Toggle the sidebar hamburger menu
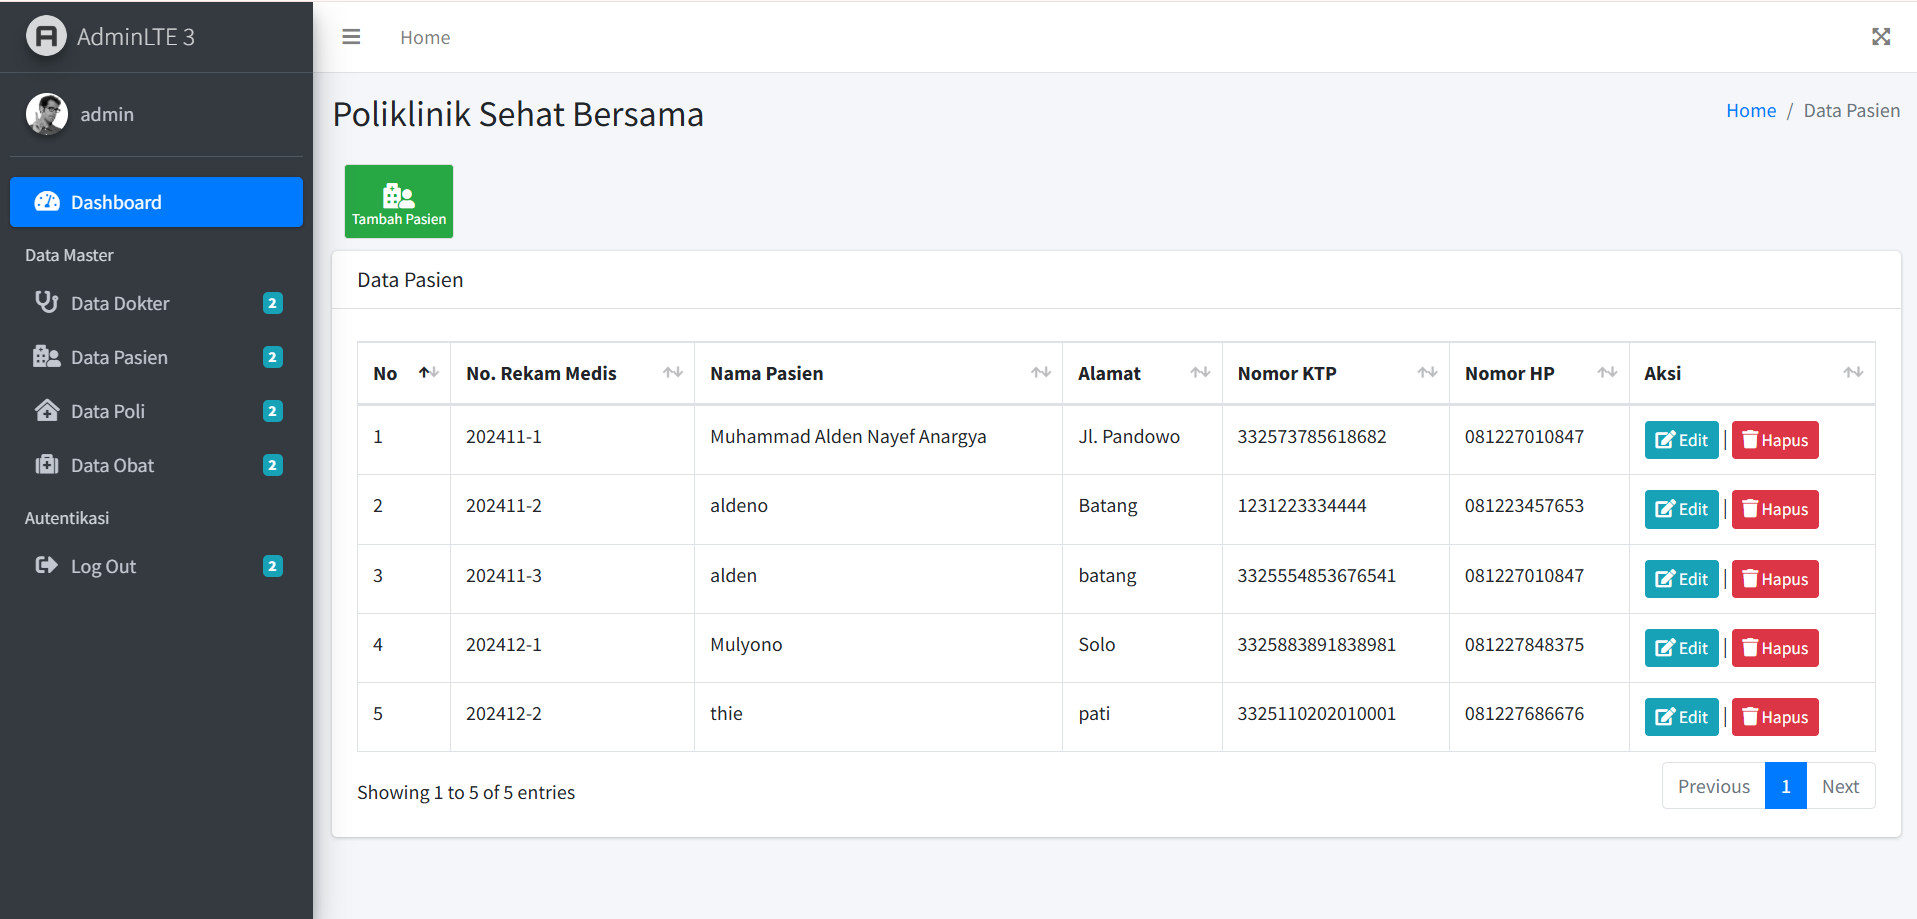This screenshot has height=919, width=1917. 351,37
